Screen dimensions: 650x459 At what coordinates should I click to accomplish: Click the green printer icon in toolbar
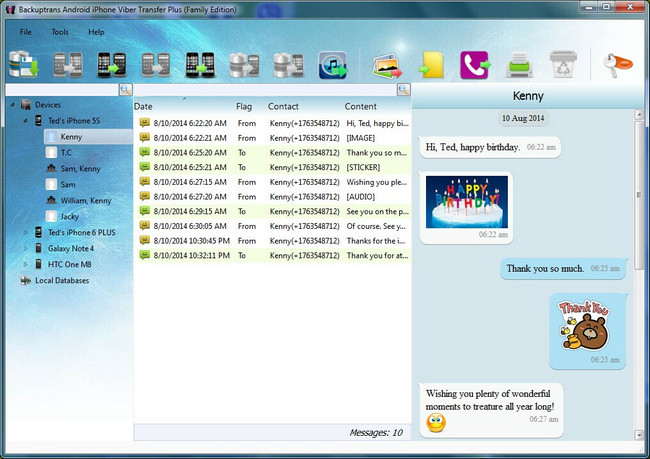pos(517,66)
